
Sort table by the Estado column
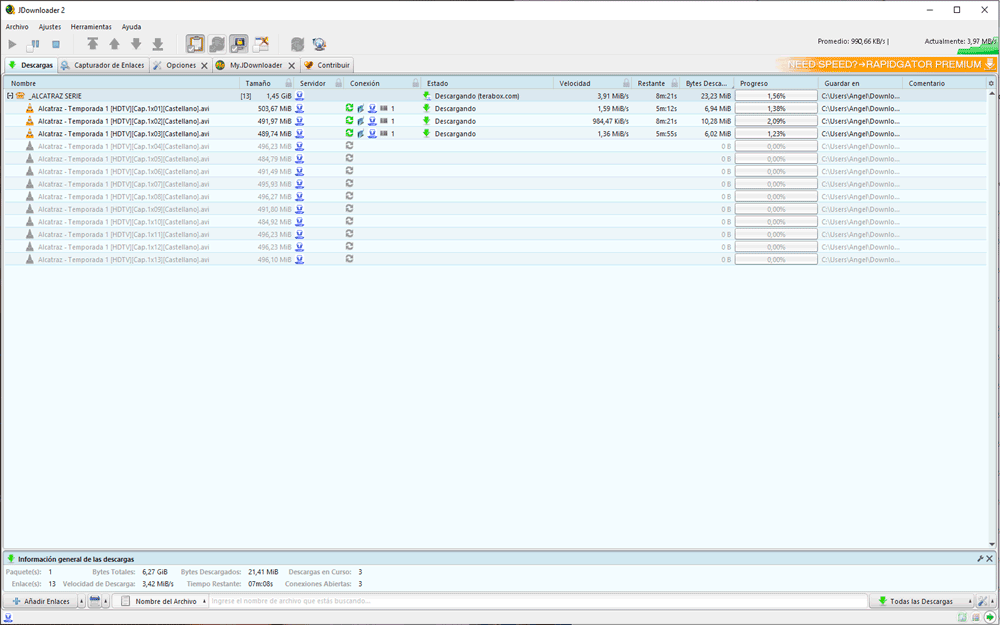487,84
